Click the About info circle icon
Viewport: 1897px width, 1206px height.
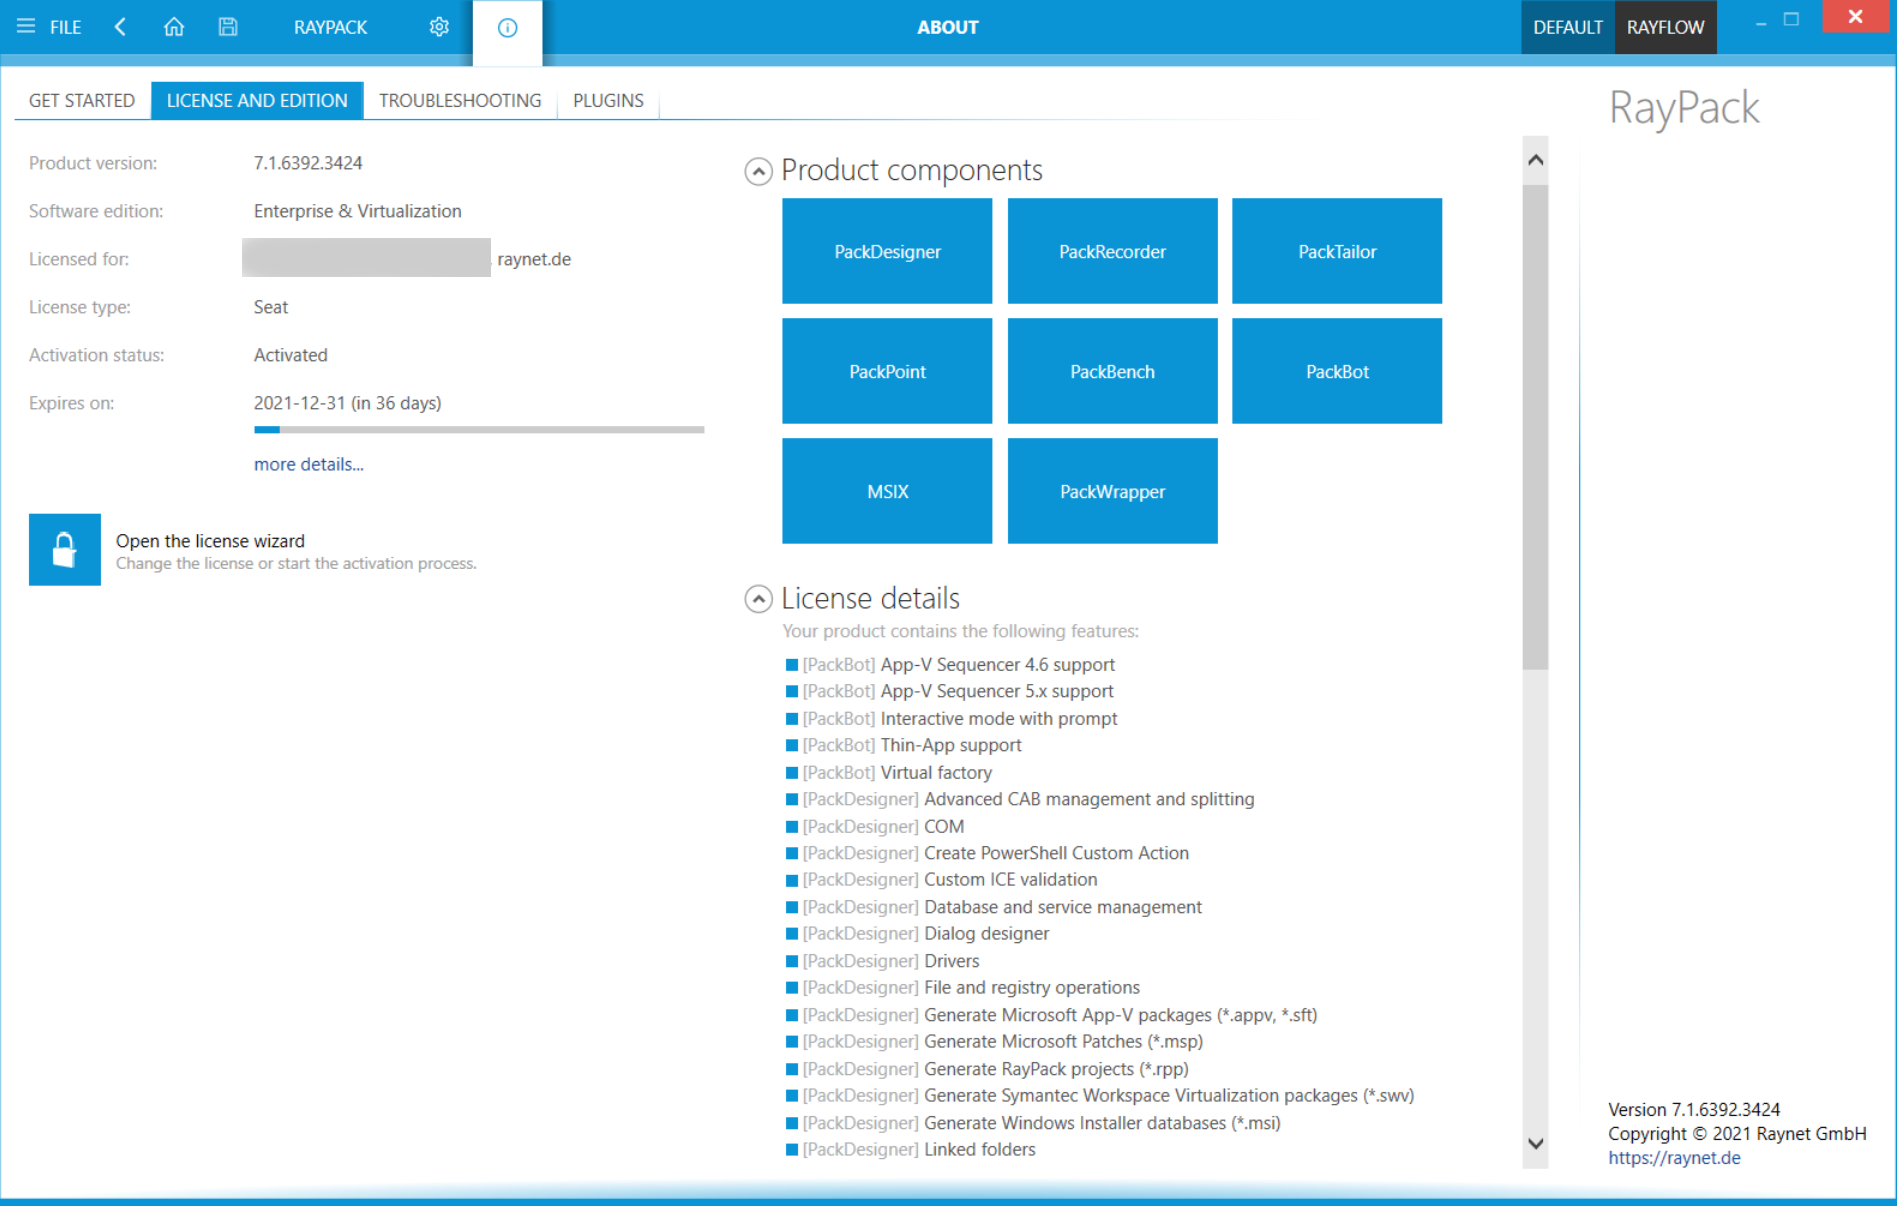(507, 28)
